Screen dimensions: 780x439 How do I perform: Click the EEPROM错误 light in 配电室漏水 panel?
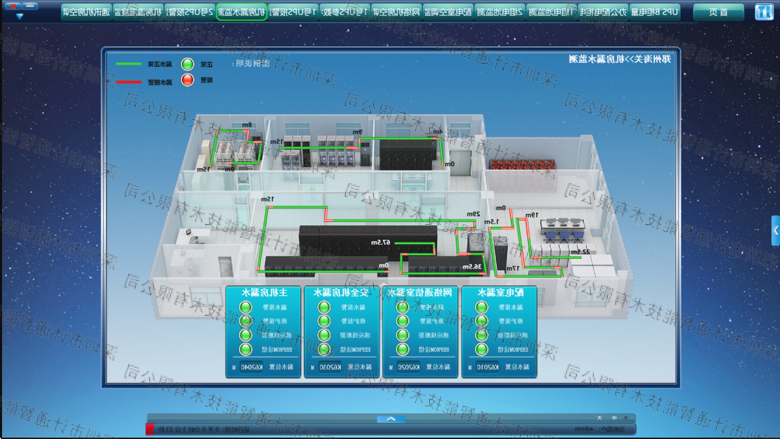[x=481, y=349]
